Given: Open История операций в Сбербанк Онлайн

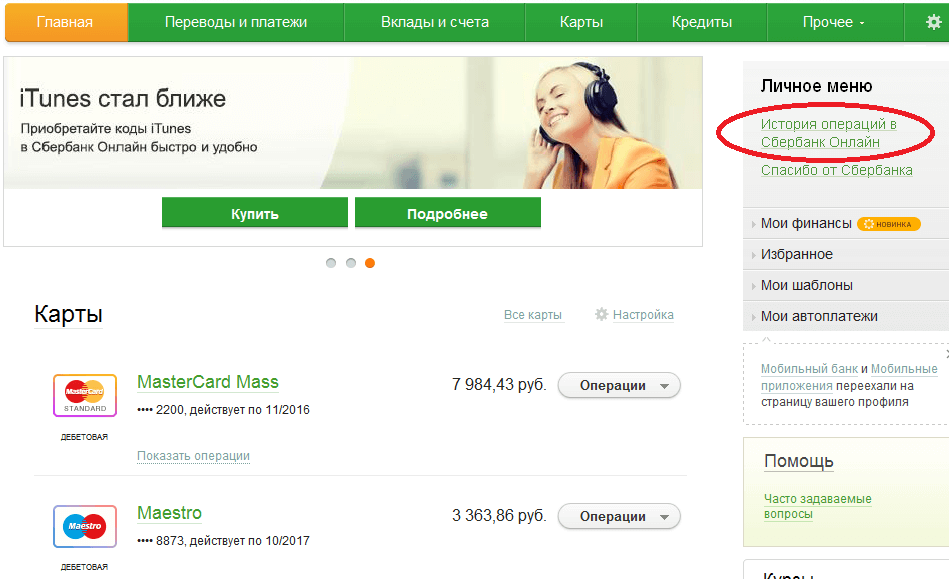Looking at the screenshot, I should pyautogui.click(x=828, y=133).
